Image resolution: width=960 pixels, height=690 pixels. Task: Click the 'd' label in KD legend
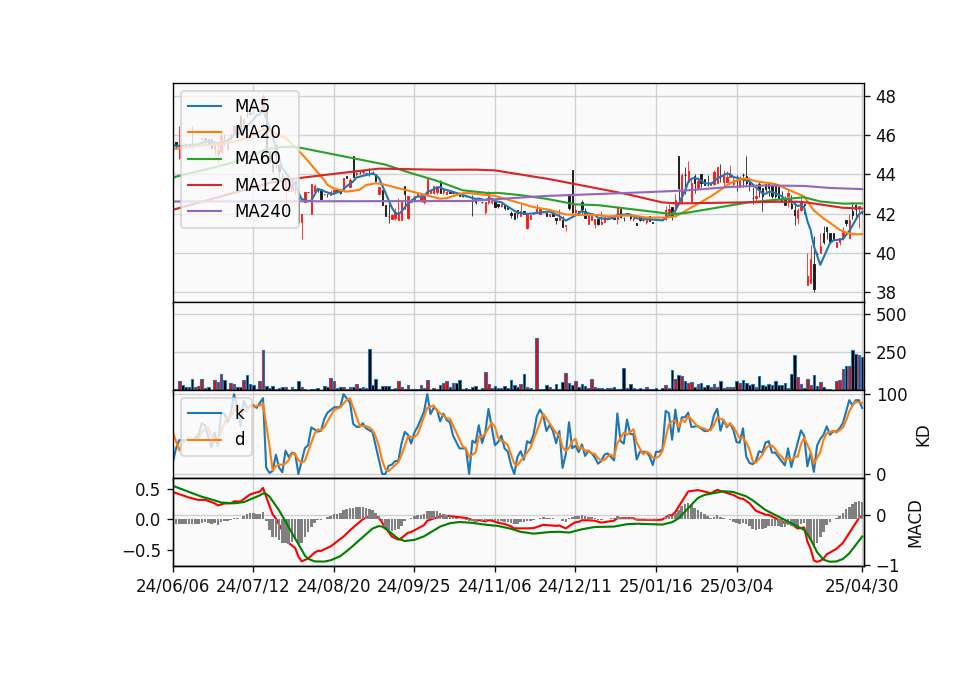coord(240,439)
